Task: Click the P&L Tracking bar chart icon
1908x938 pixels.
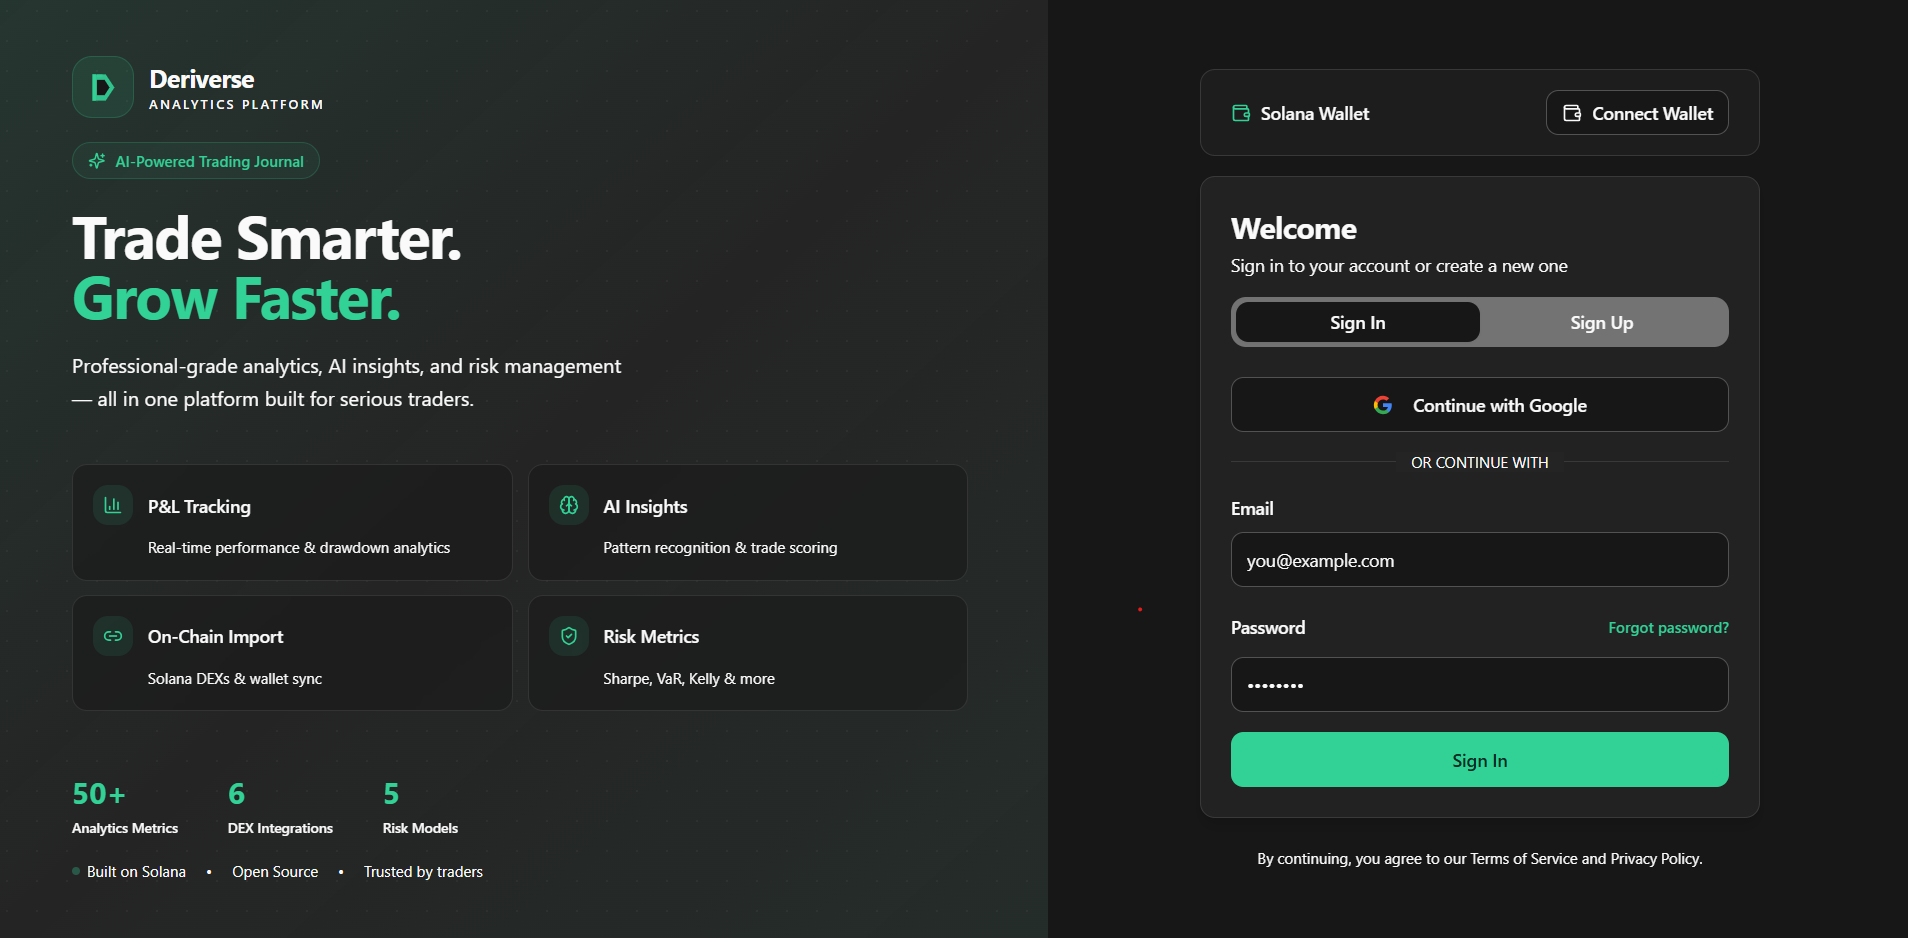Action: (x=113, y=505)
